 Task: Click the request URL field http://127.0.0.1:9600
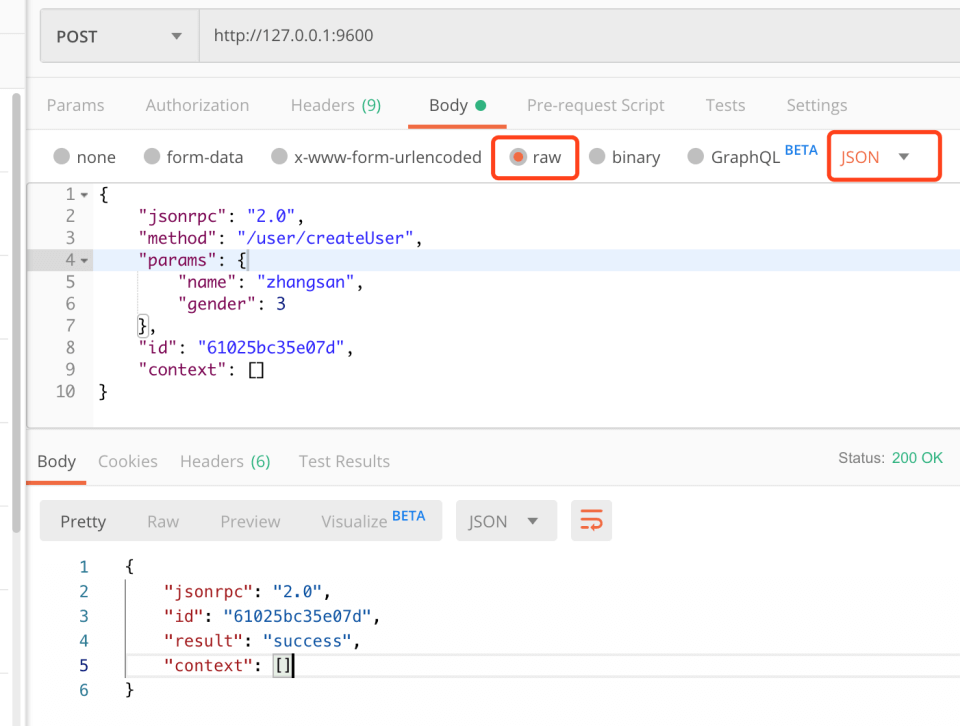coord(579,36)
